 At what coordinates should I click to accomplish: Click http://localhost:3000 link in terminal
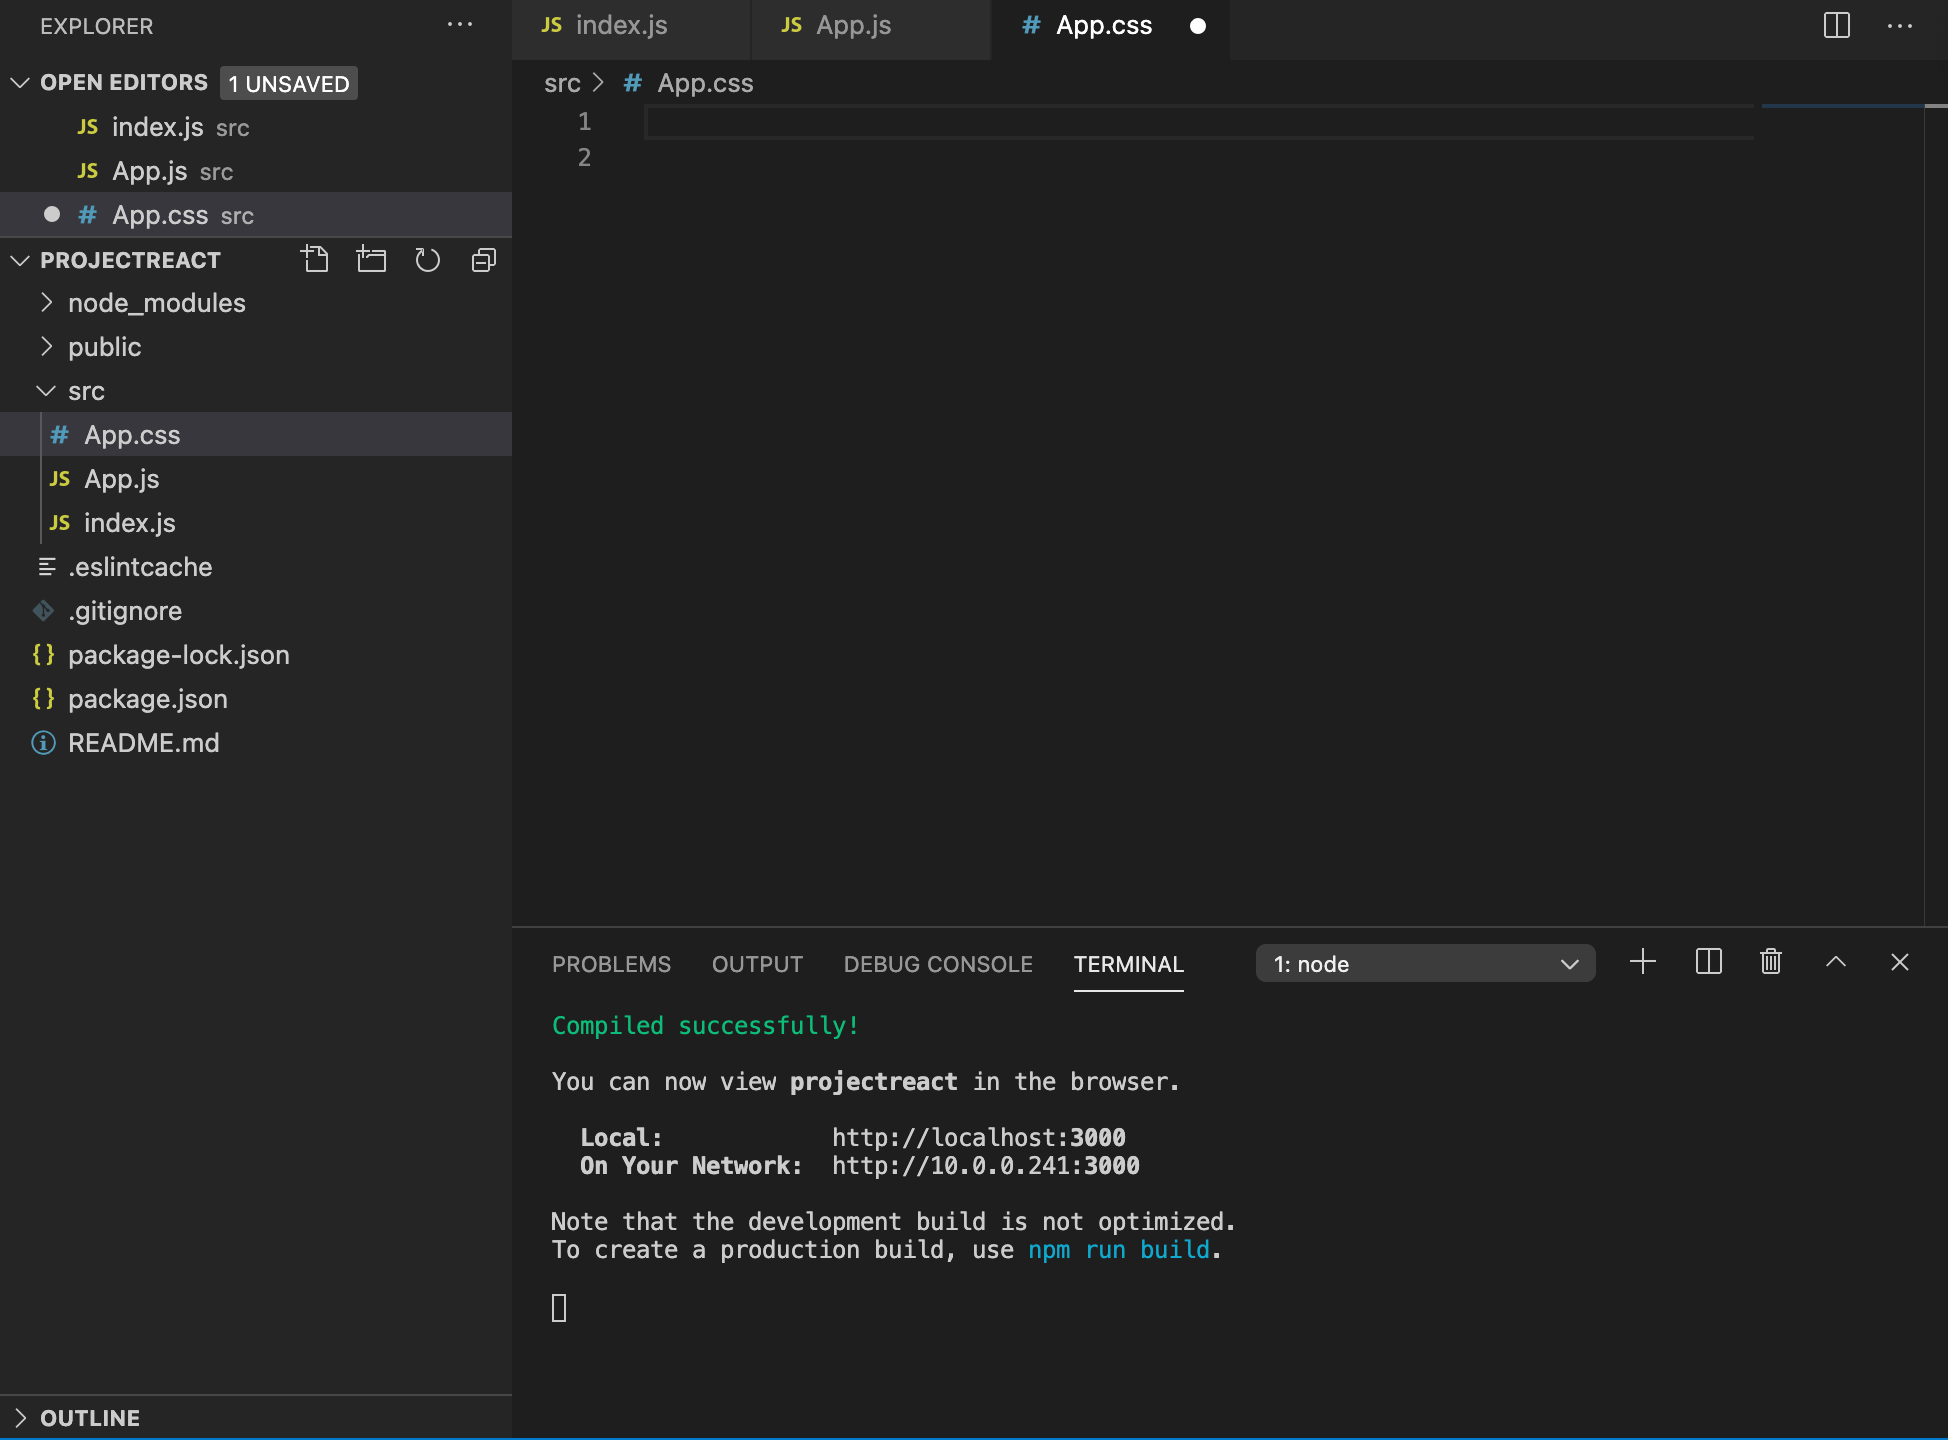pos(979,1137)
